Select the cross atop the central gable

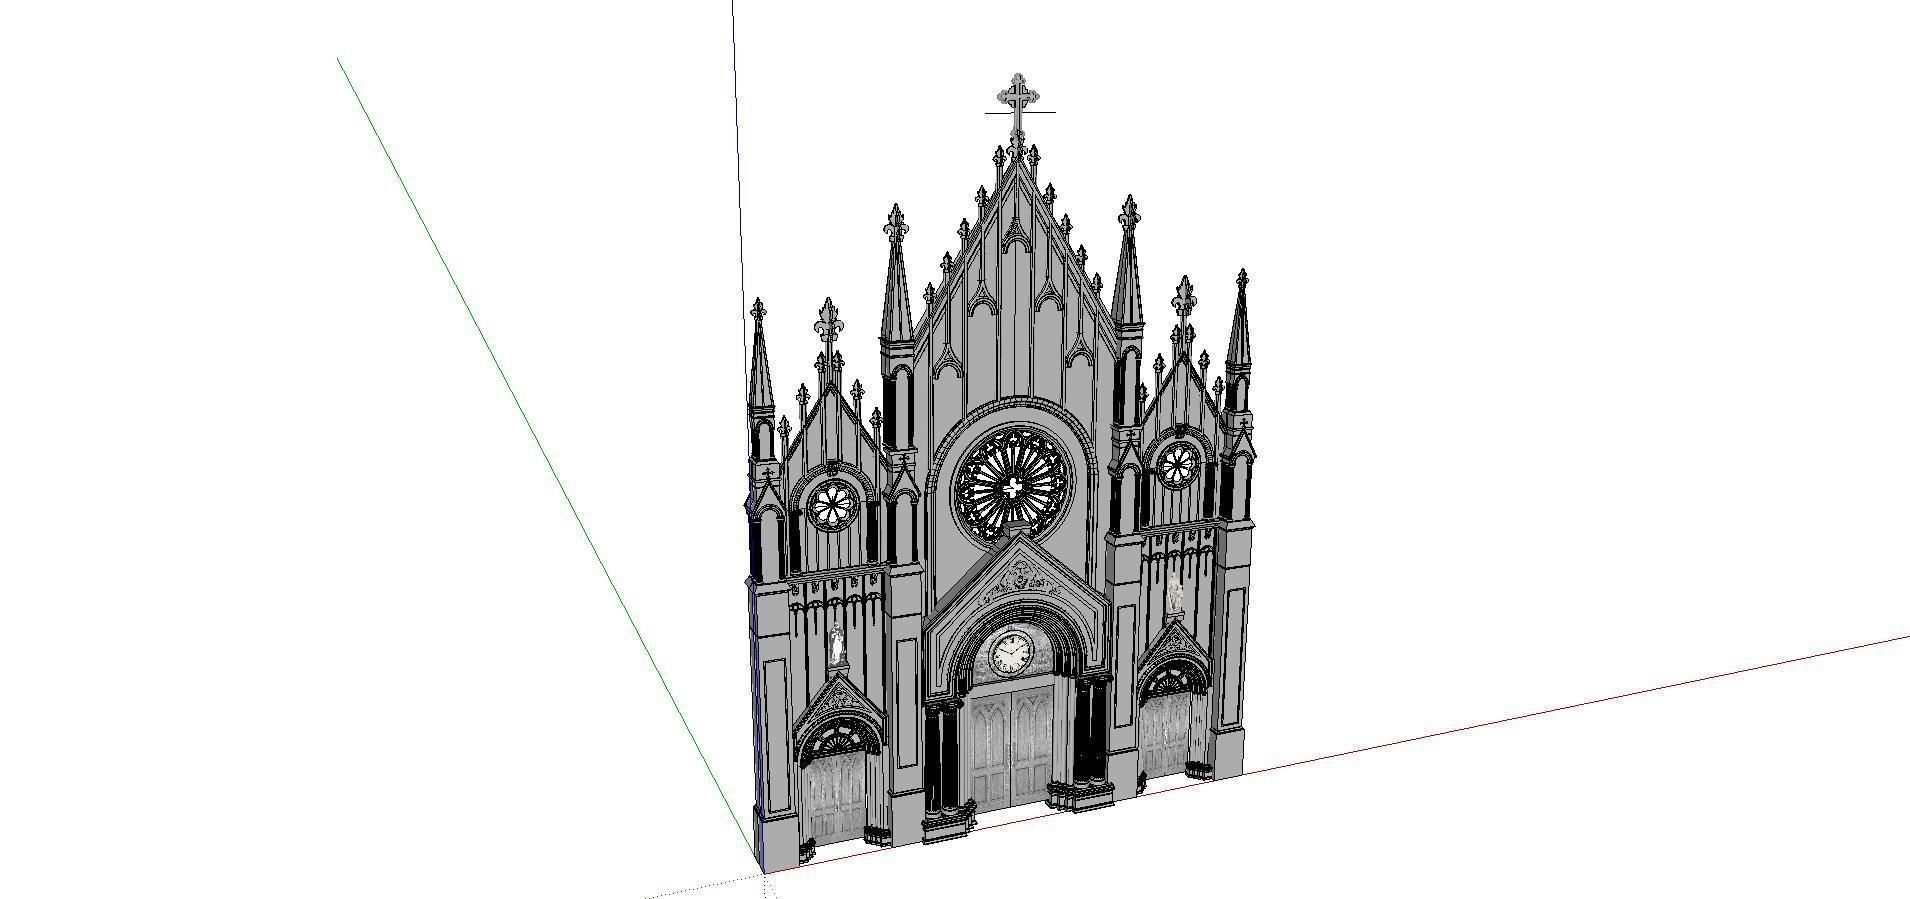click(x=1018, y=106)
